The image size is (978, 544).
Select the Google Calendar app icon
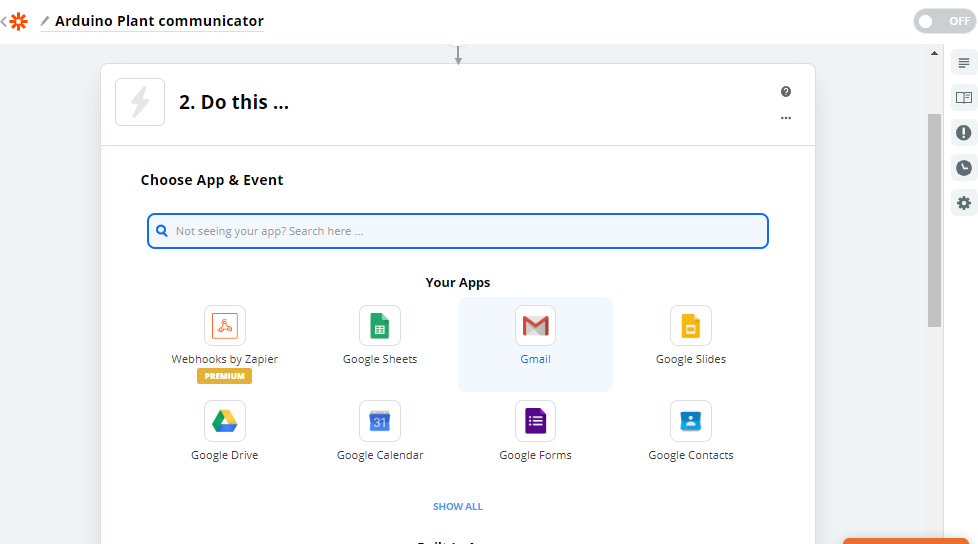(380, 421)
